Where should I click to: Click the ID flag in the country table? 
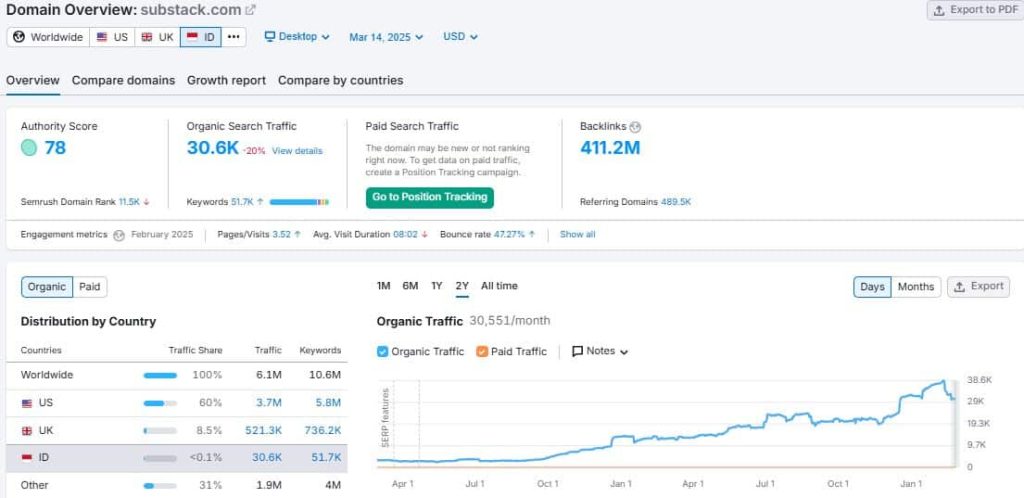click(27, 458)
